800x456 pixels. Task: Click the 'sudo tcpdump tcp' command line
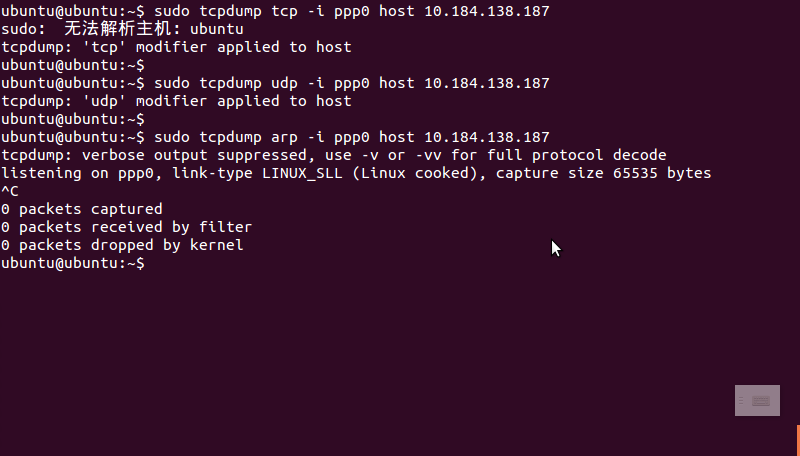(276, 11)
